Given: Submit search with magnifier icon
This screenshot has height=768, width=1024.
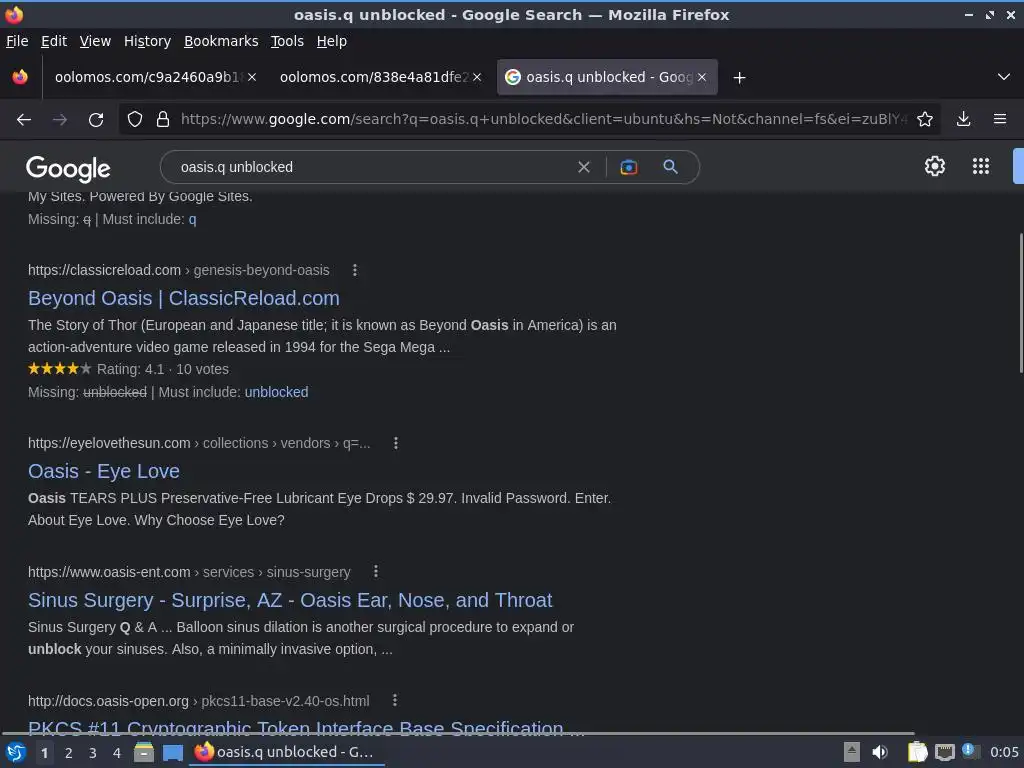Looking at the screenshot, I should point(670,167).
